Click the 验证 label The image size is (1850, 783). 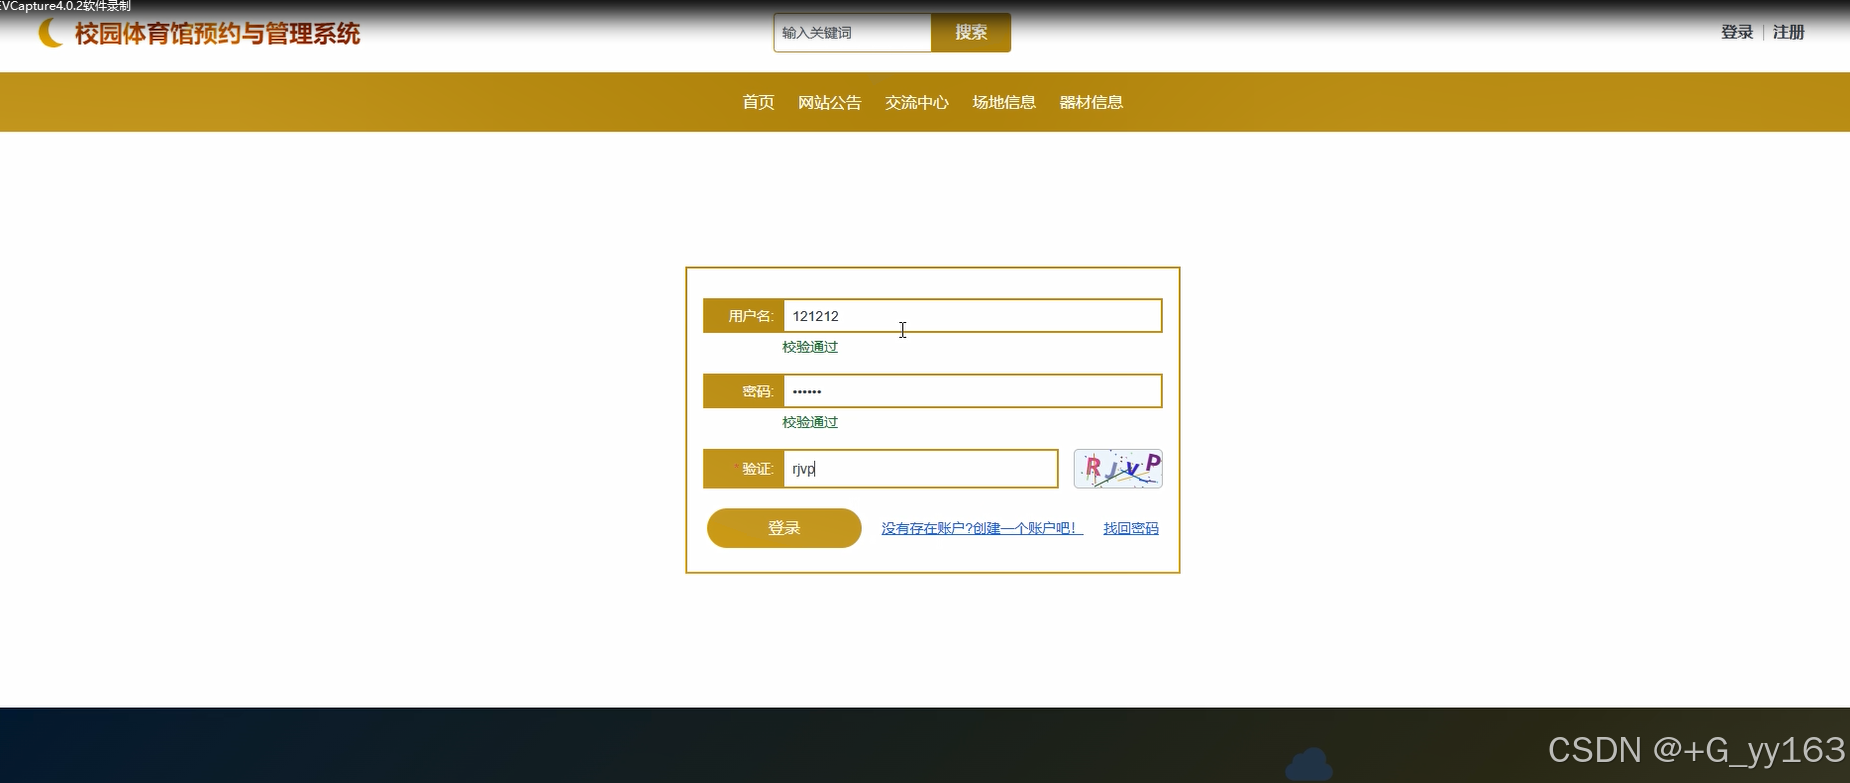(758, 469)
